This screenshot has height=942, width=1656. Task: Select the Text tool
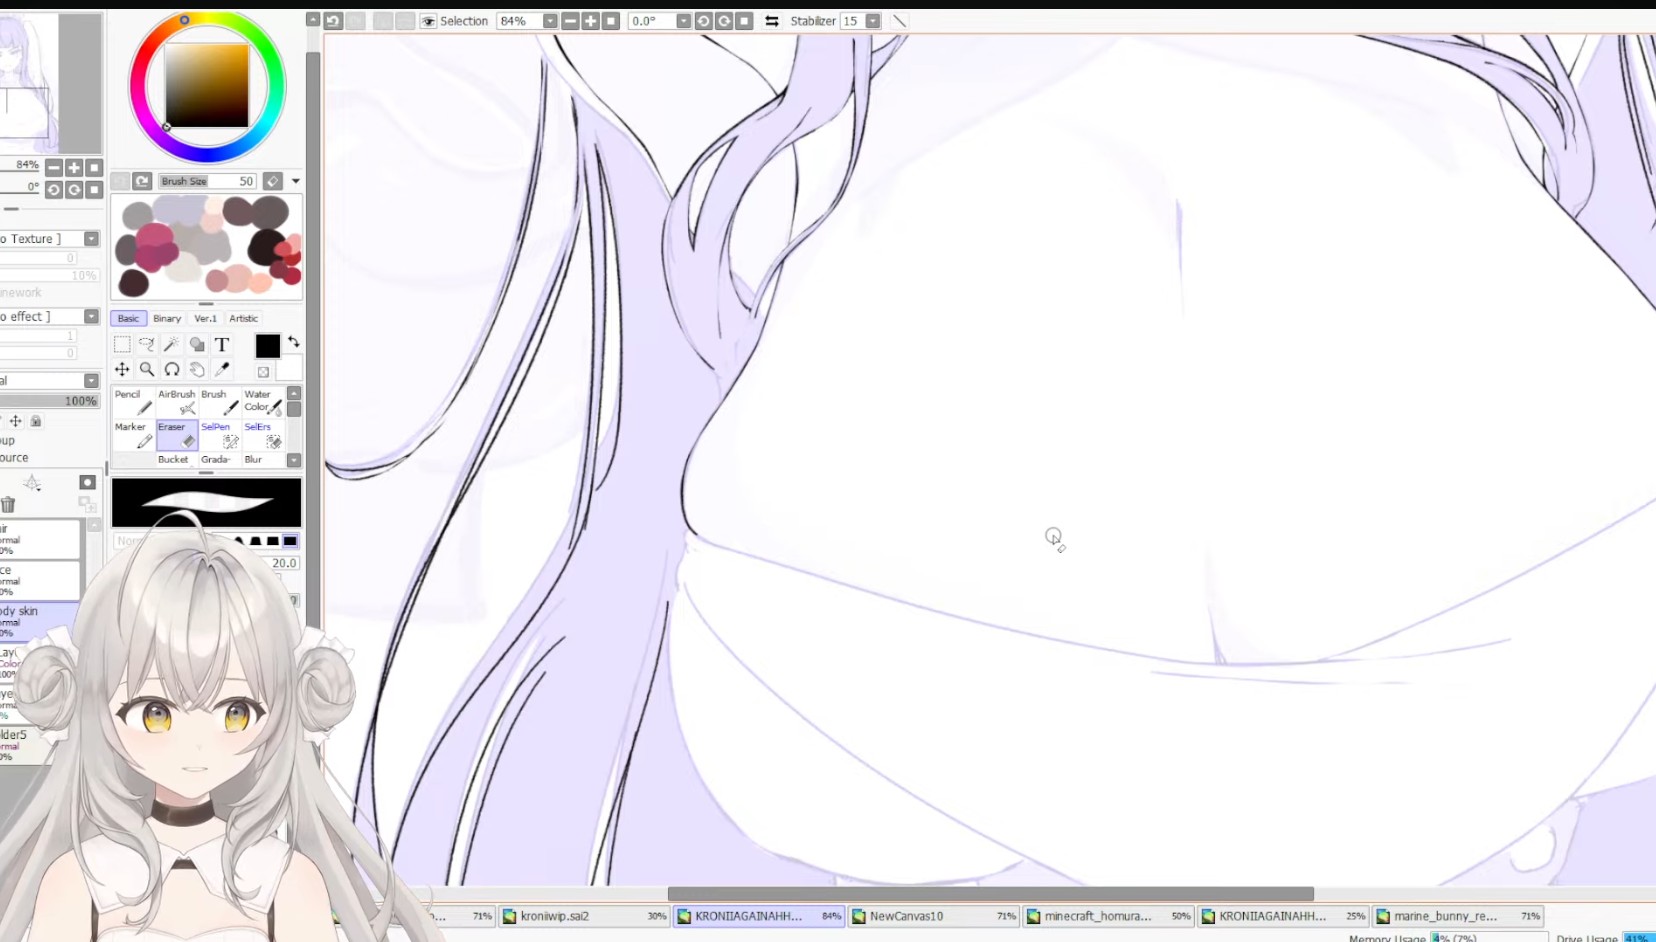click(x=222, y=344)
